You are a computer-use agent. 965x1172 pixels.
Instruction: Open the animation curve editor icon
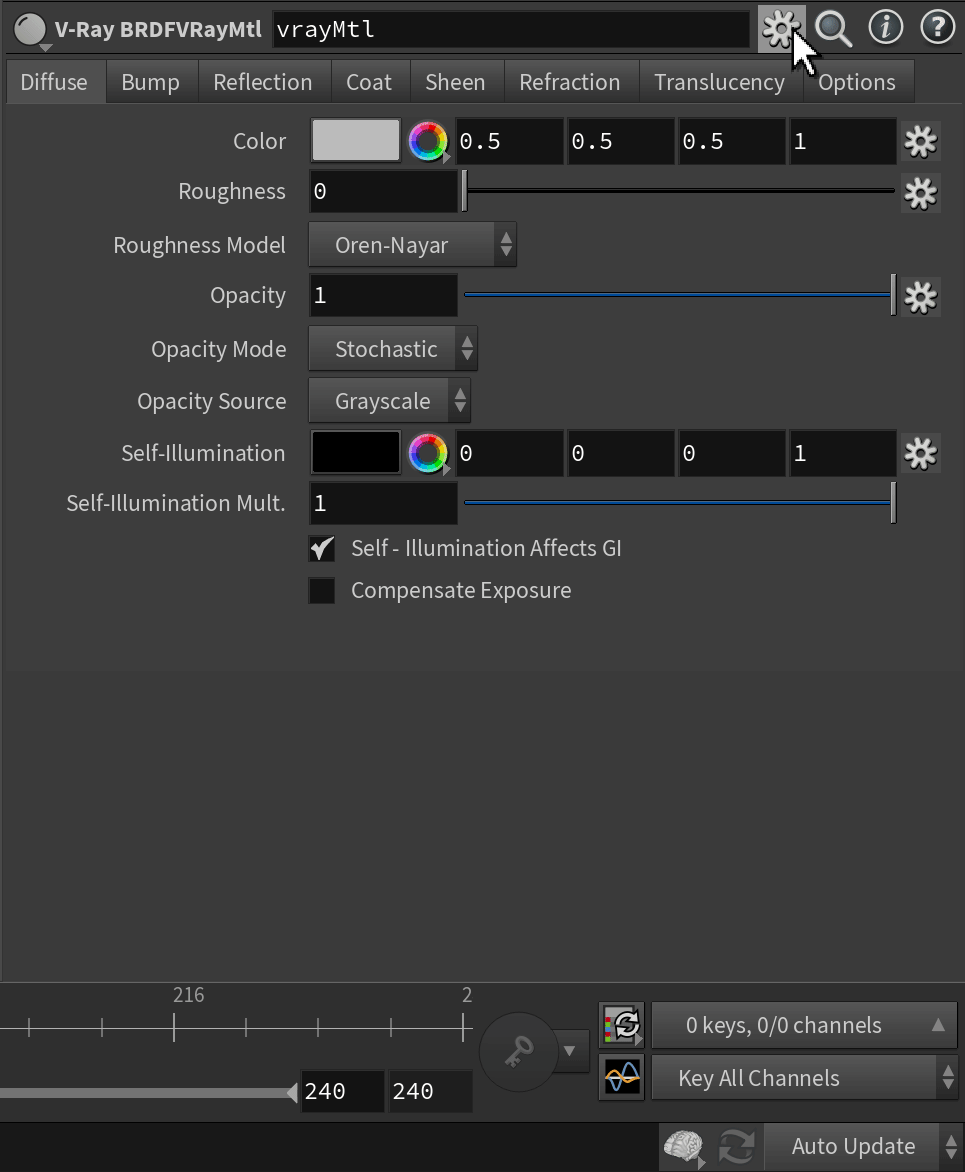point(622,1077)
